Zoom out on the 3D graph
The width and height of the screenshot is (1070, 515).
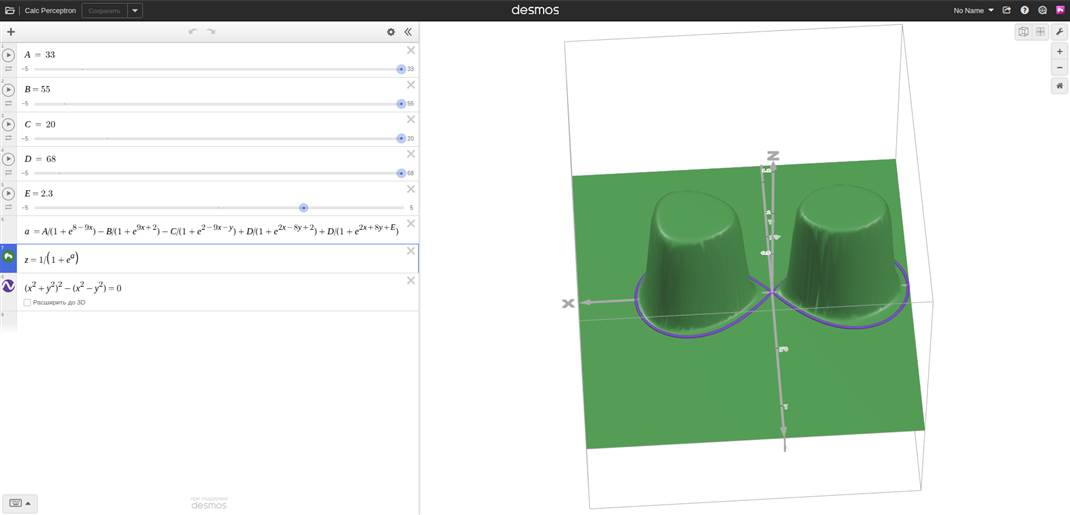1060,68
